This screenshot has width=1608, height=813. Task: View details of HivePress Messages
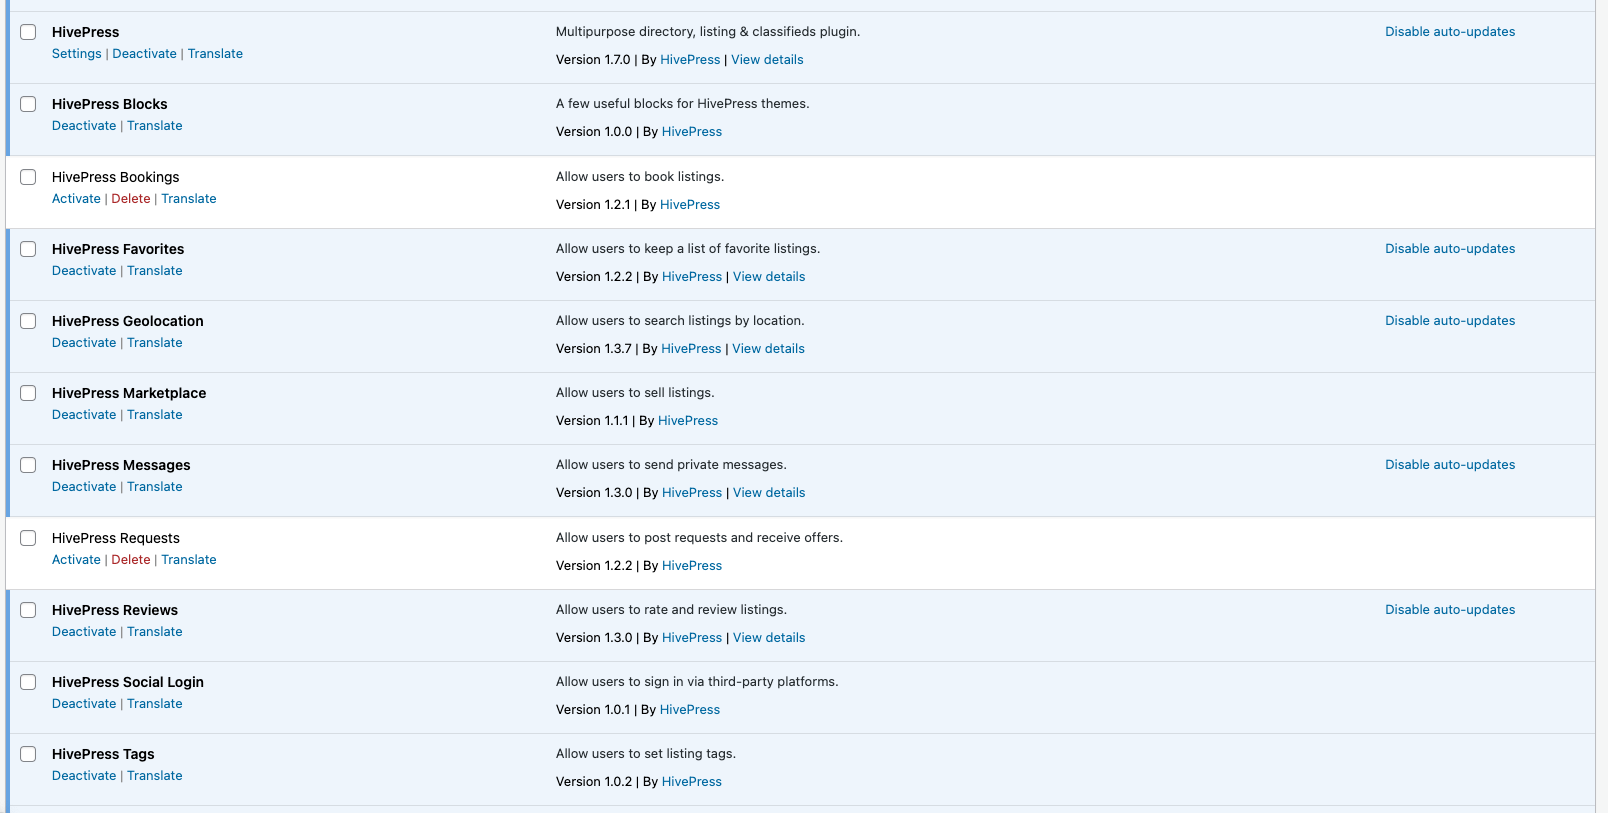(x=769, y=493)
